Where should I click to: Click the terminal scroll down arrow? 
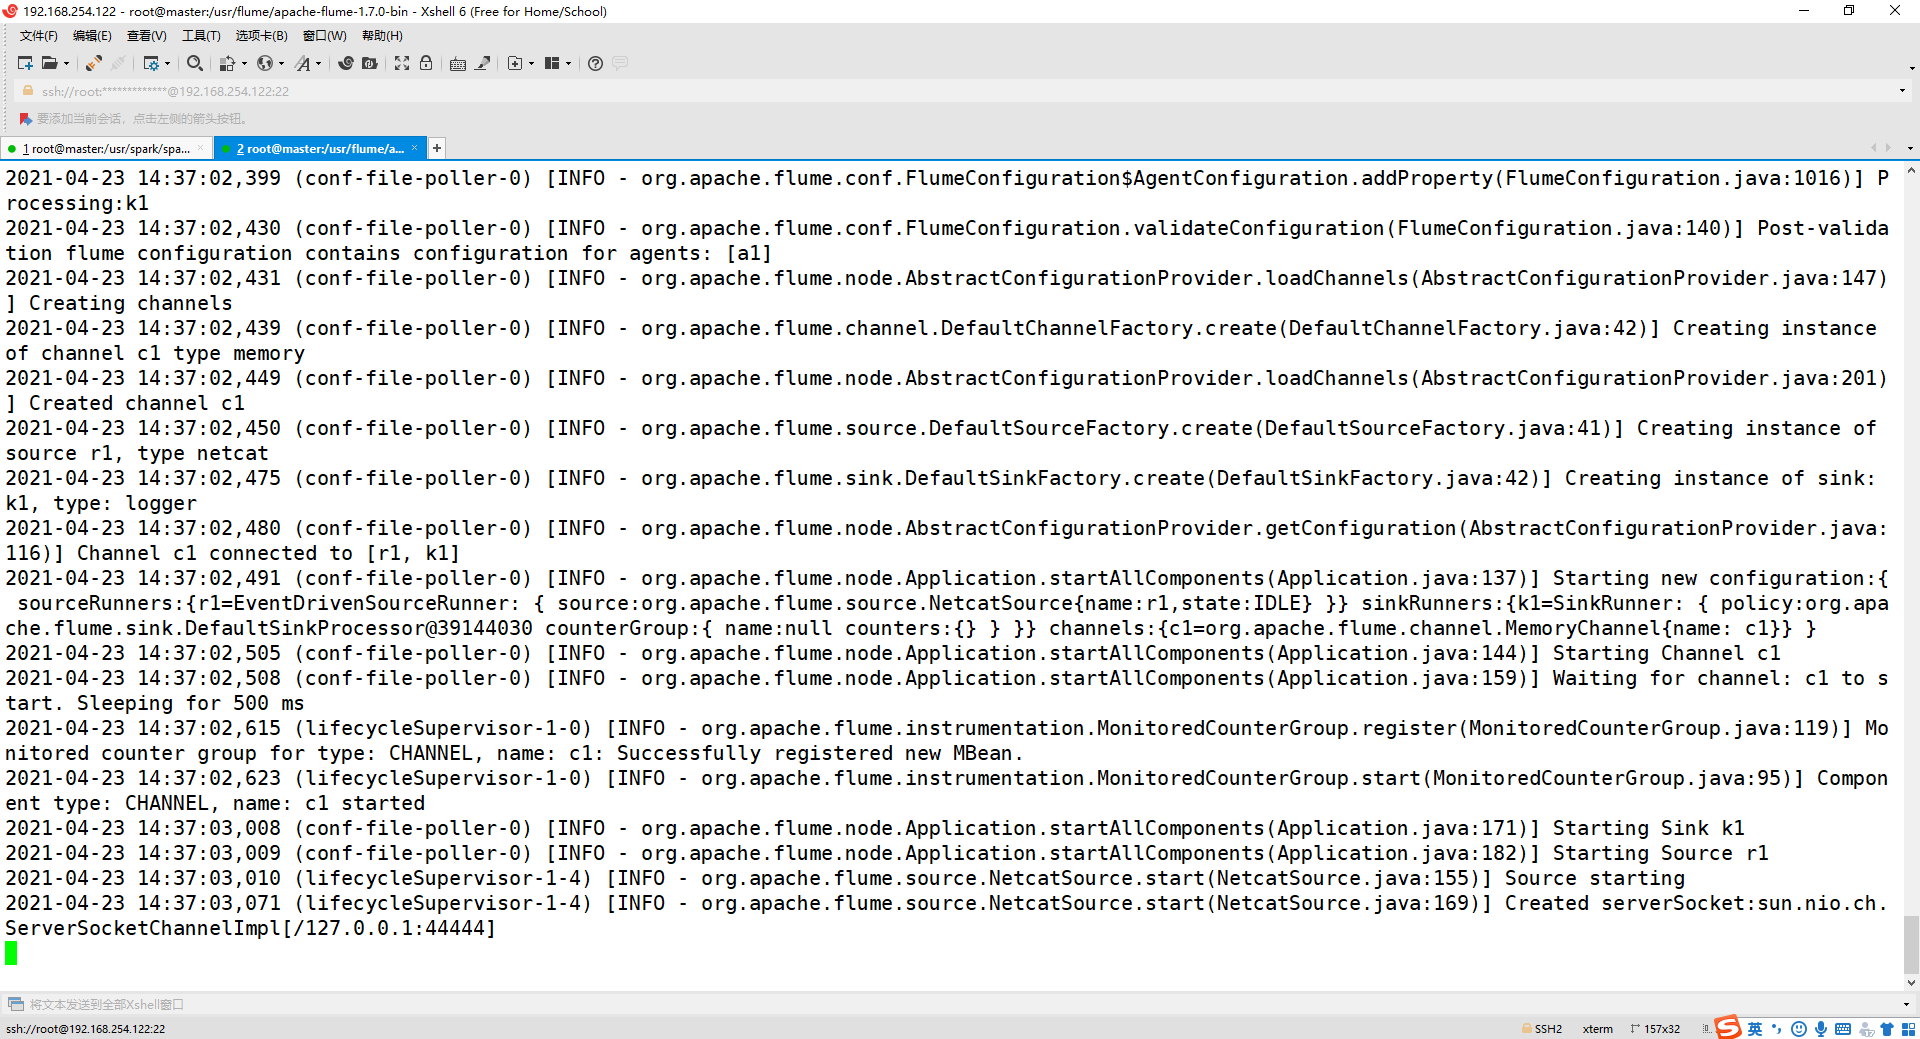point(1911,983)
